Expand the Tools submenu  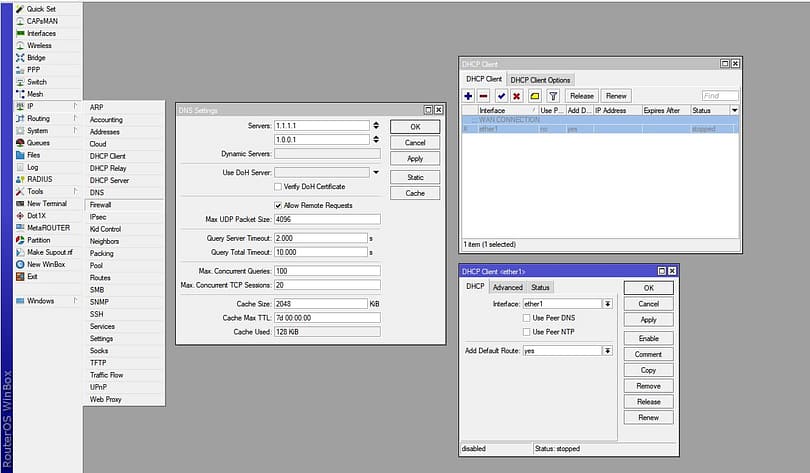75,191
